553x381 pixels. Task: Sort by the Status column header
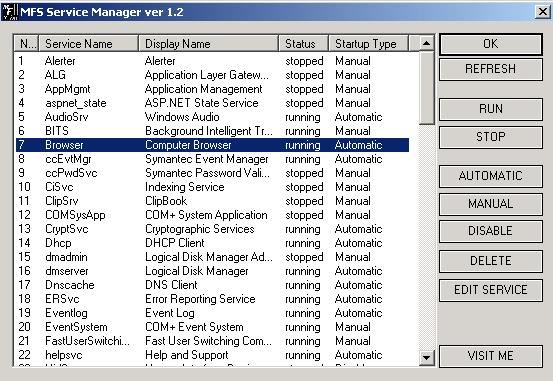pos(304,44)
